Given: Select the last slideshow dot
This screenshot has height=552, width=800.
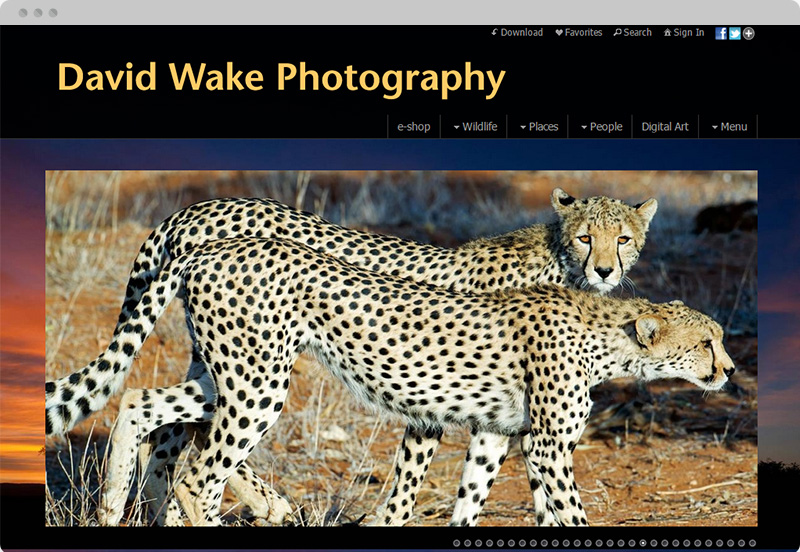Looking at the screenshot, I should point(752,543).
